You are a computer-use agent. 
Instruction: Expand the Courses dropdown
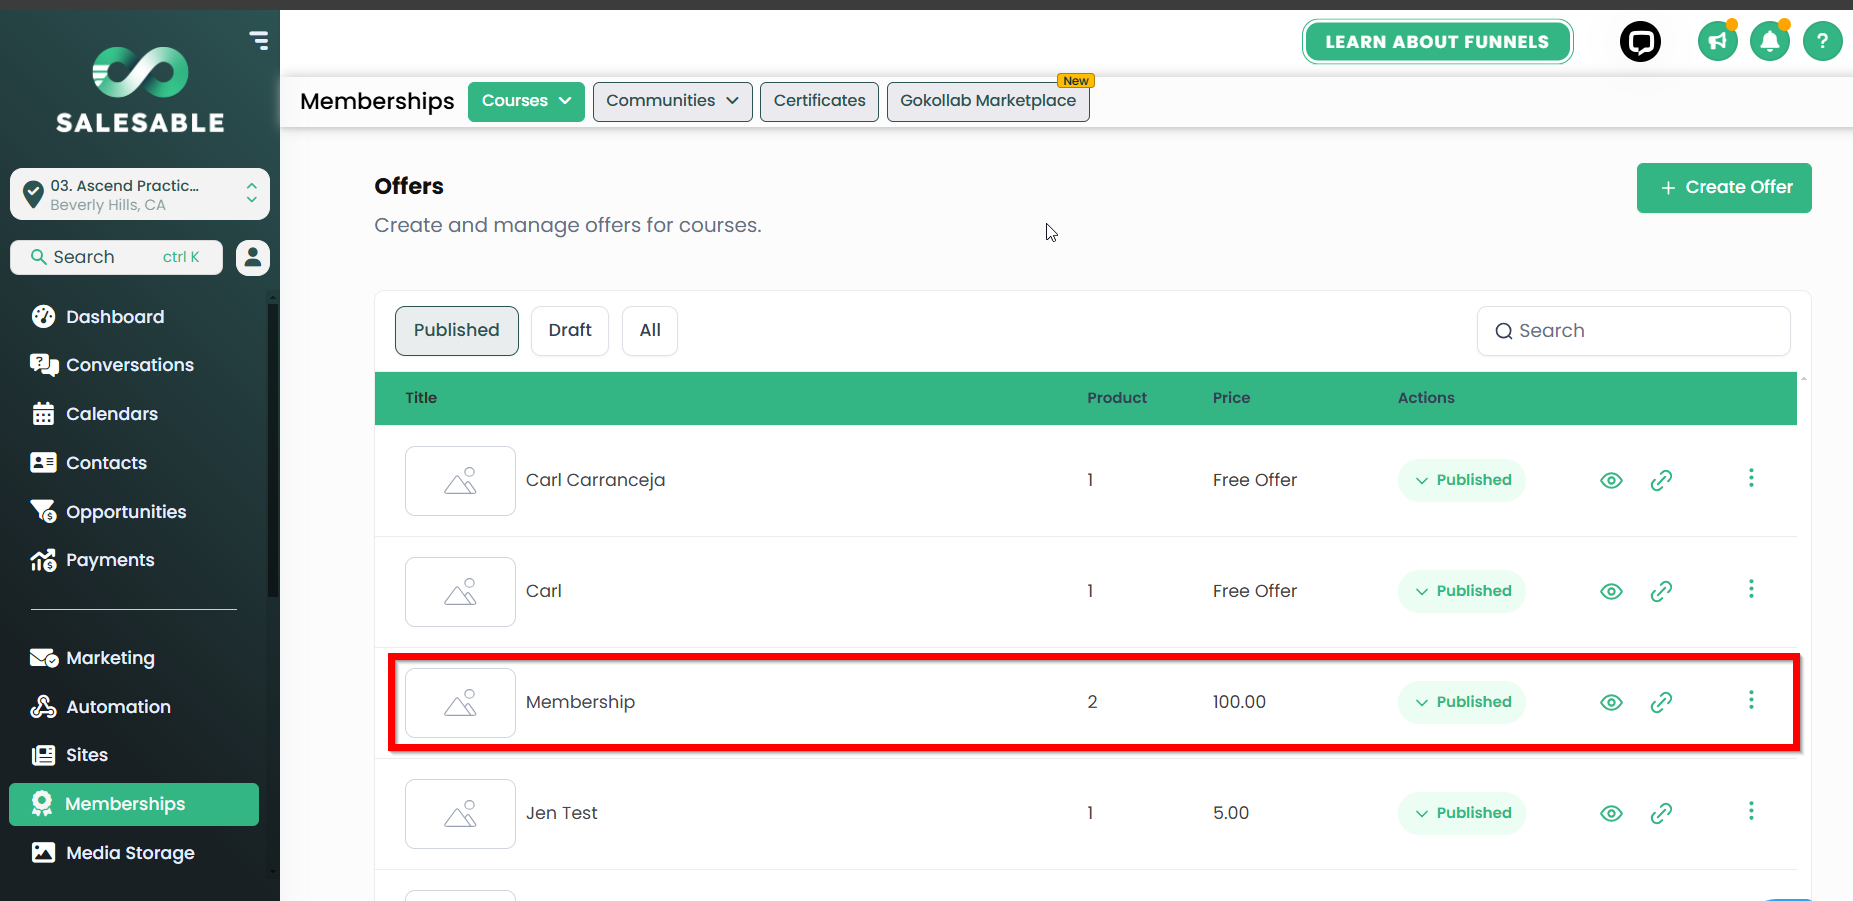click(x=526, y=101)
